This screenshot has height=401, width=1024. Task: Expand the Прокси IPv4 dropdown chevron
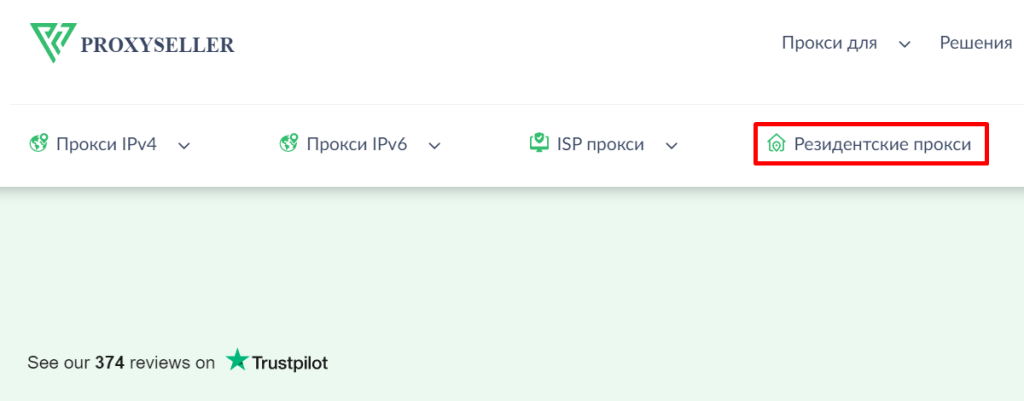click(184, 146)
